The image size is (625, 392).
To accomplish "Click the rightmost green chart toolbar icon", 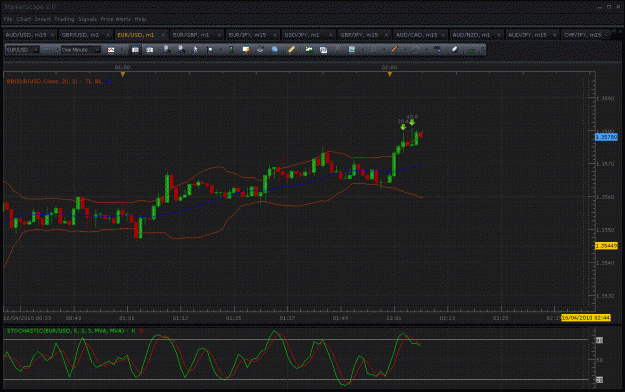I will click(472, 50).
